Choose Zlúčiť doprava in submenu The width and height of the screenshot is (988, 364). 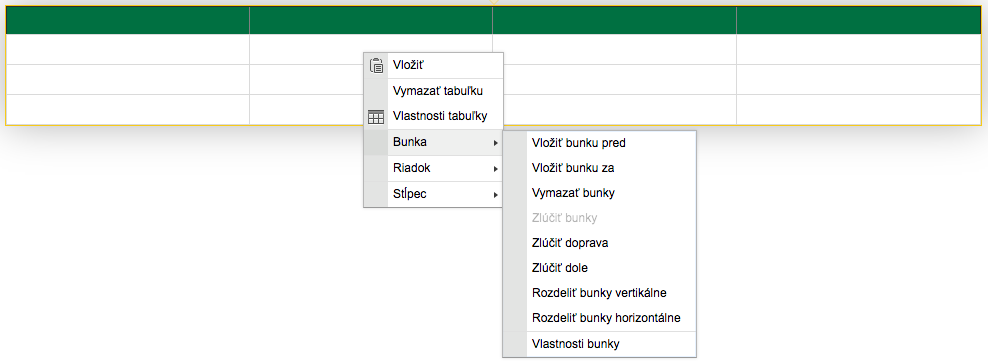[600, 242]
